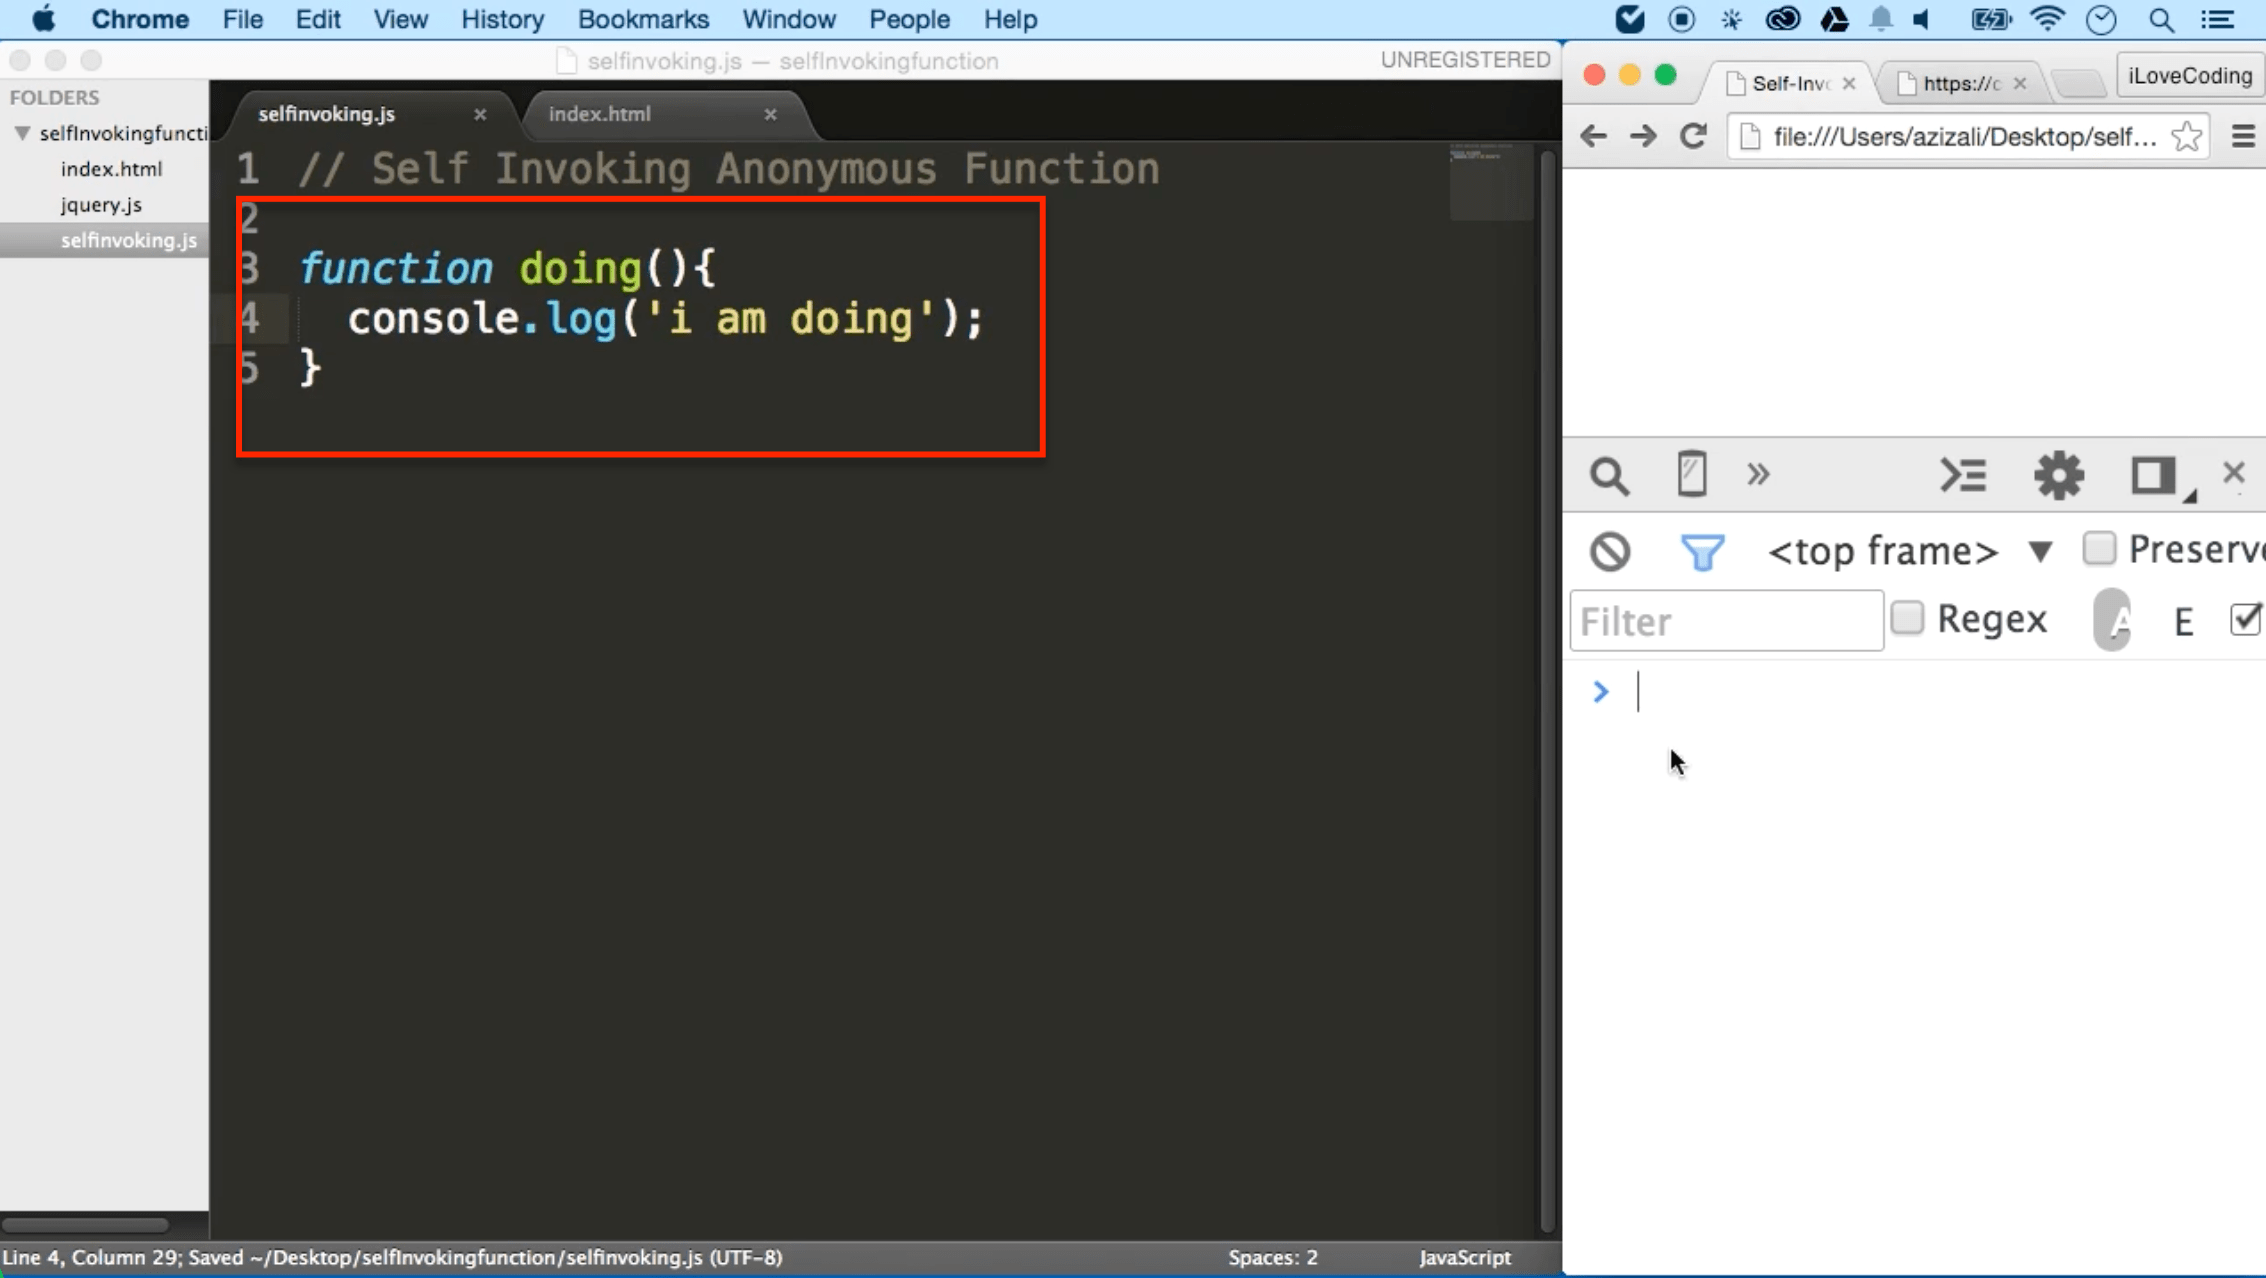Click the DevTools inspect element magnifier icon
Screen dimensions: 2266x1278
tap(1609, 476)
